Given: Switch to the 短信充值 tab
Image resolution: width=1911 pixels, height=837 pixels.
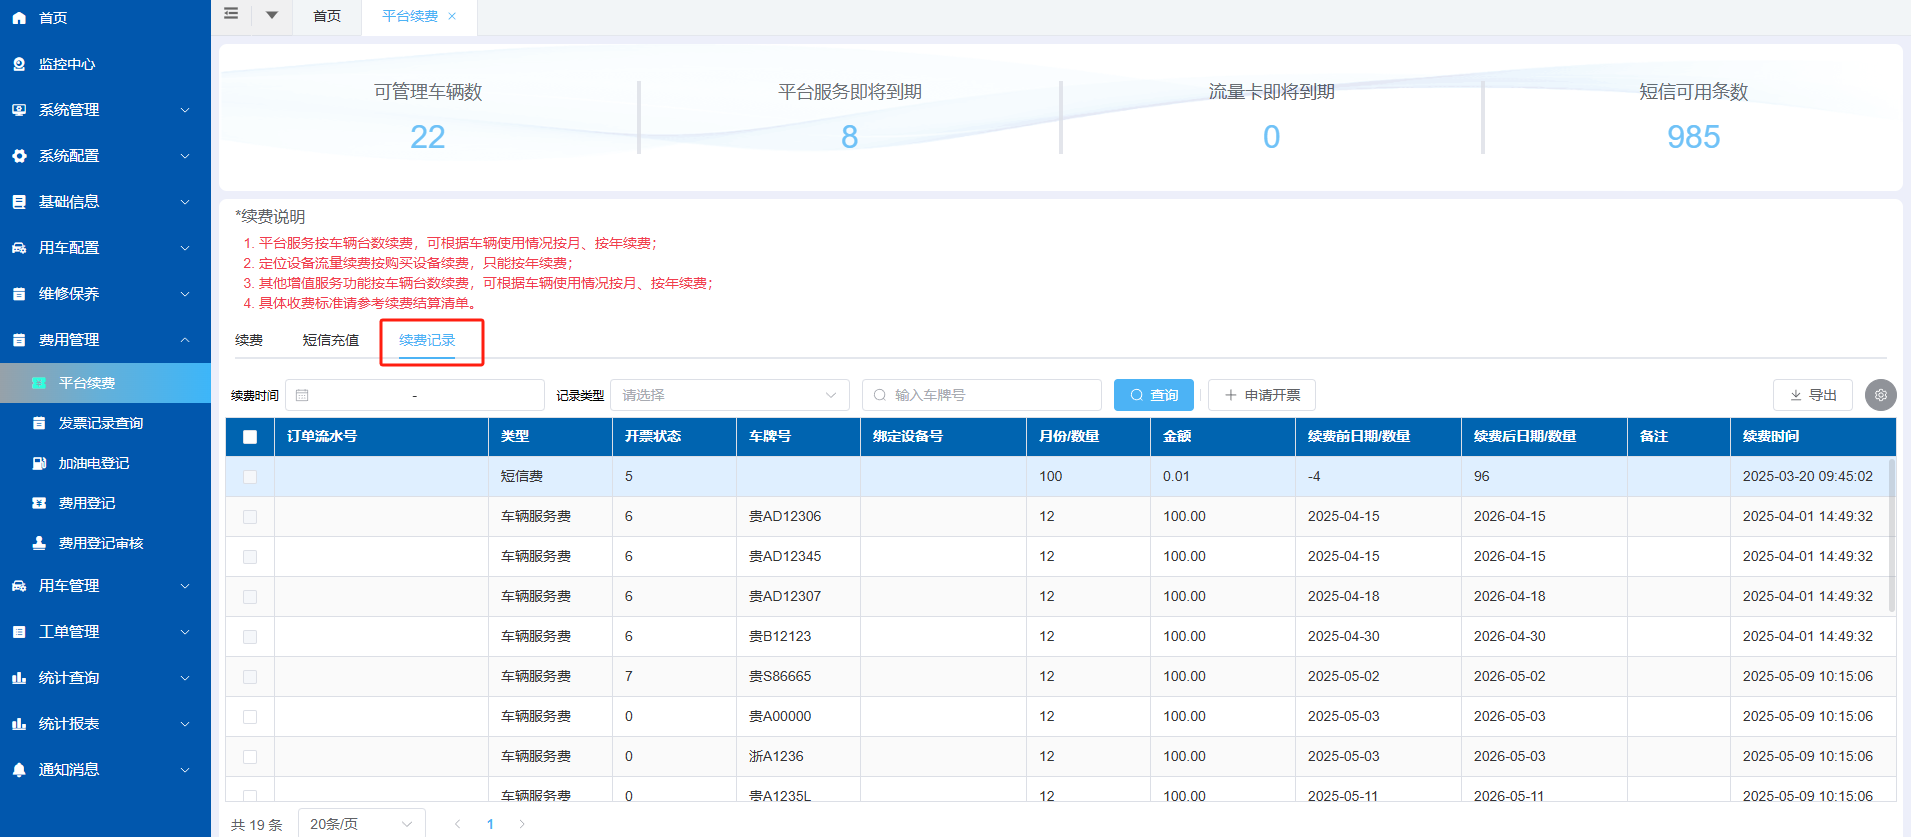Looking at the screenshot, I should click(331, 340).
